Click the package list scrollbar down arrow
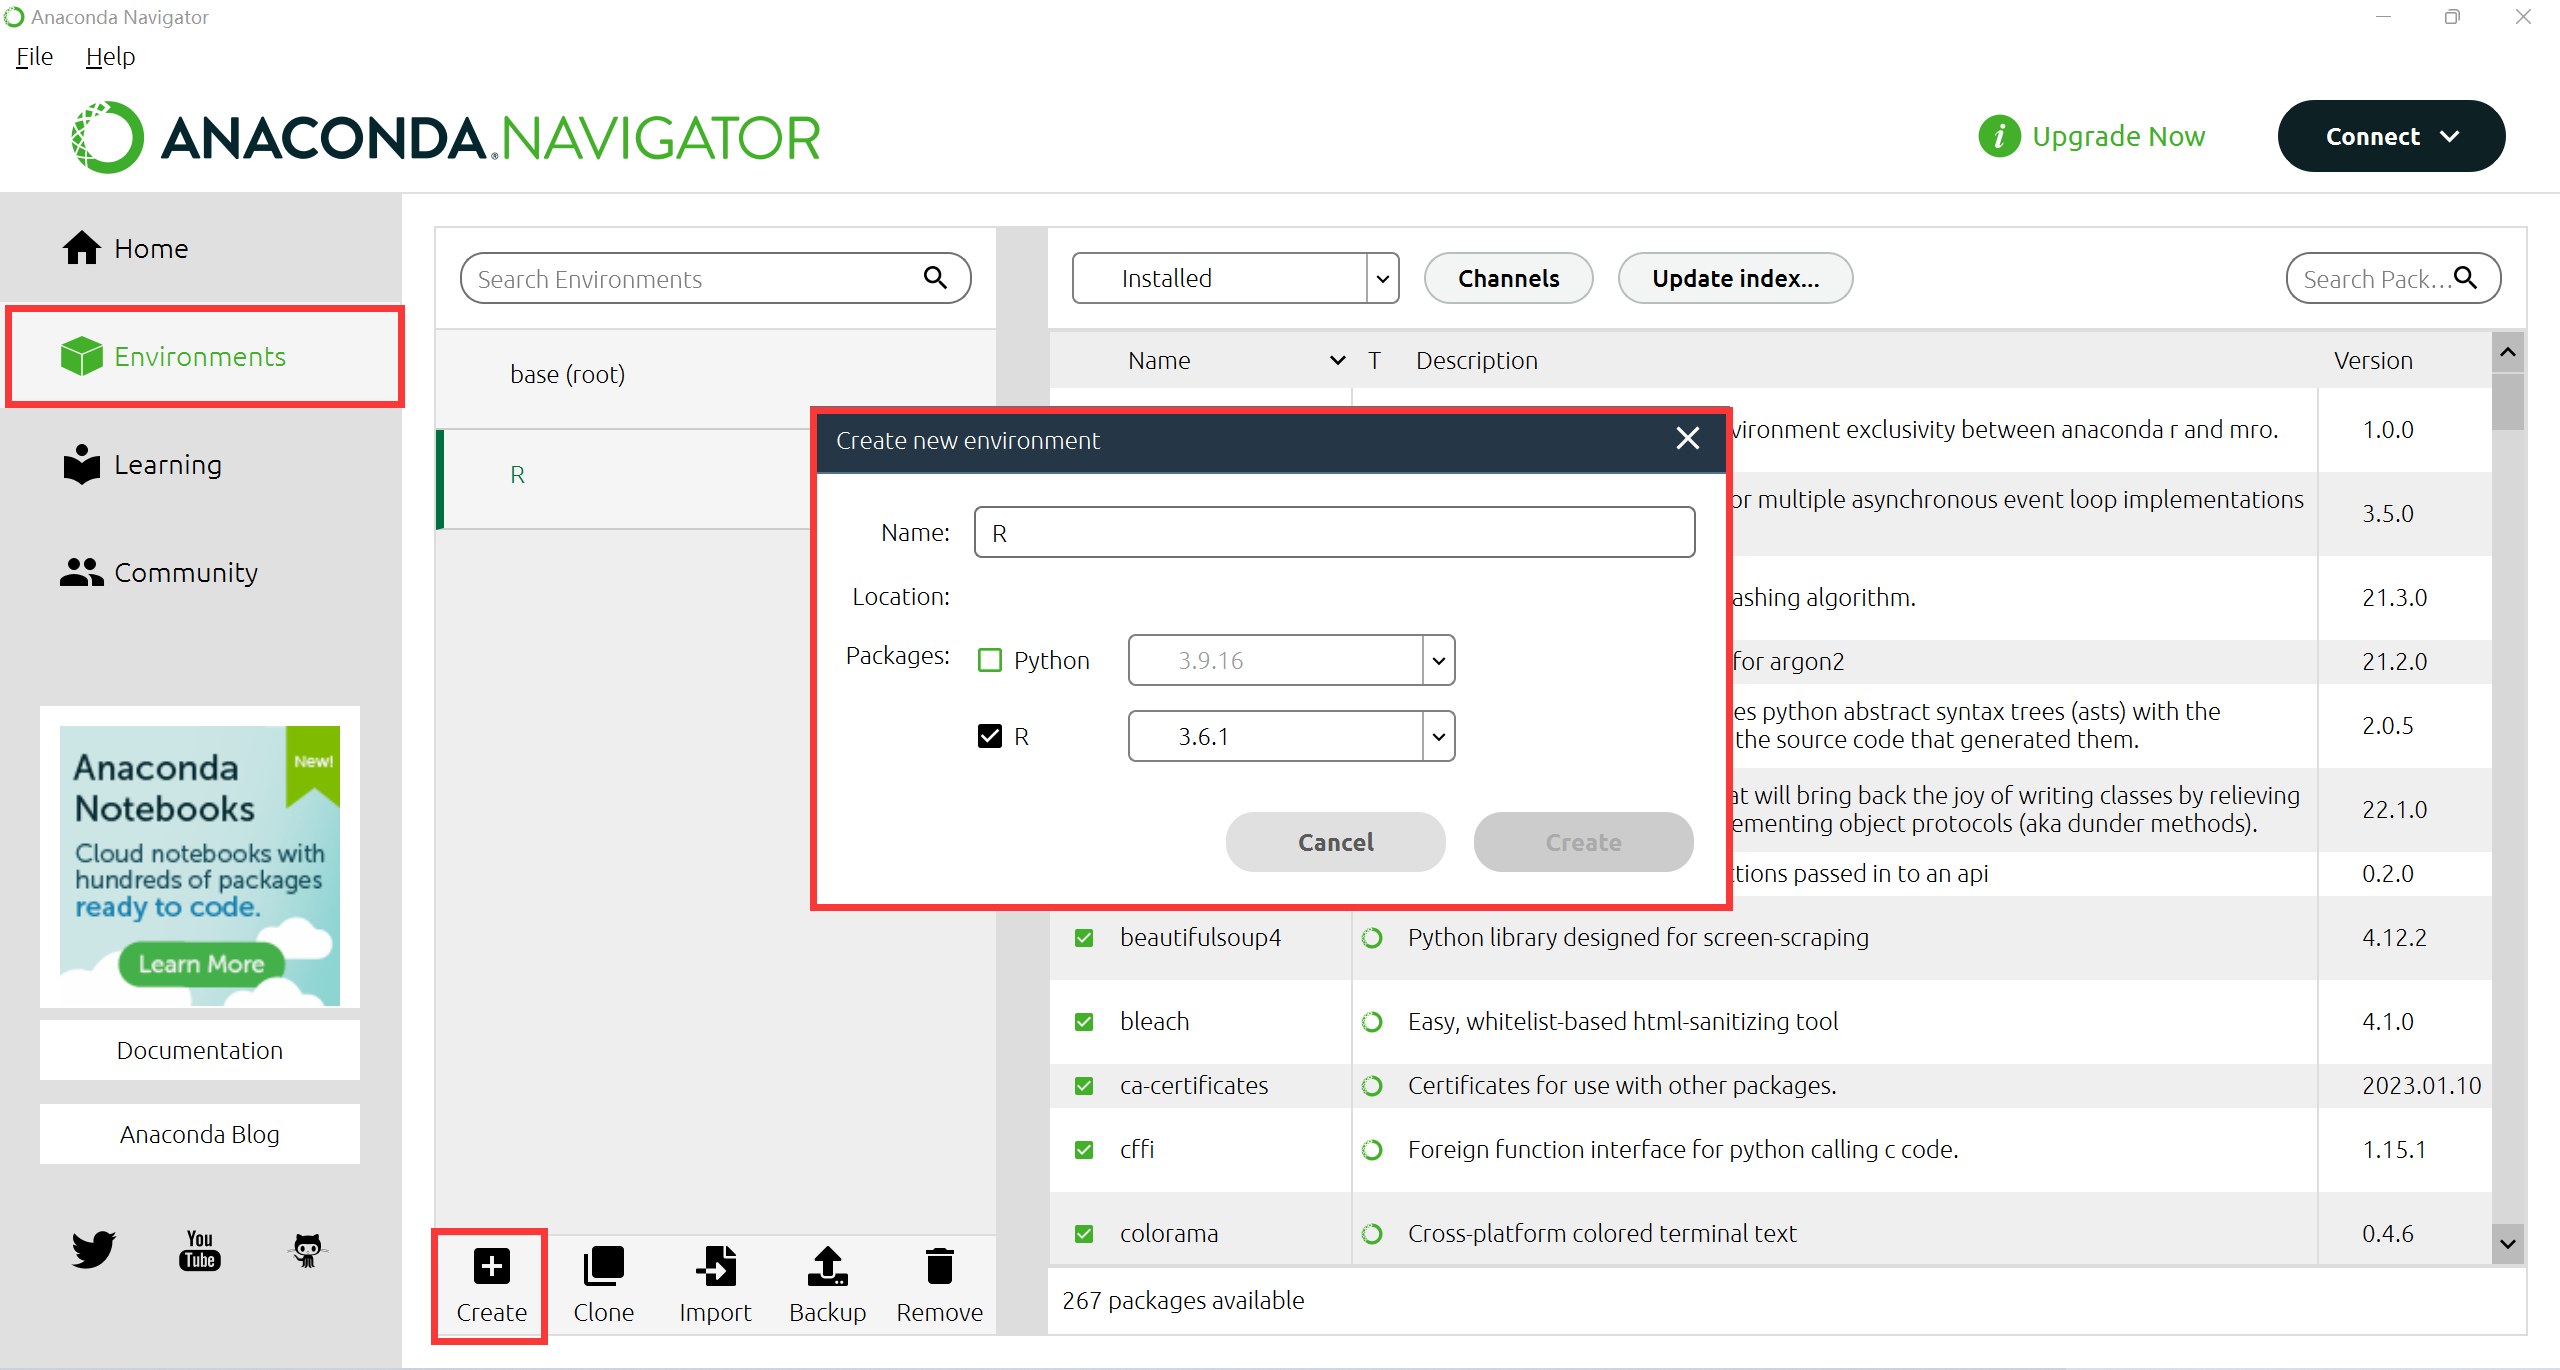Screen dimensions: 2560x1370 (x=2507, y=1243)
